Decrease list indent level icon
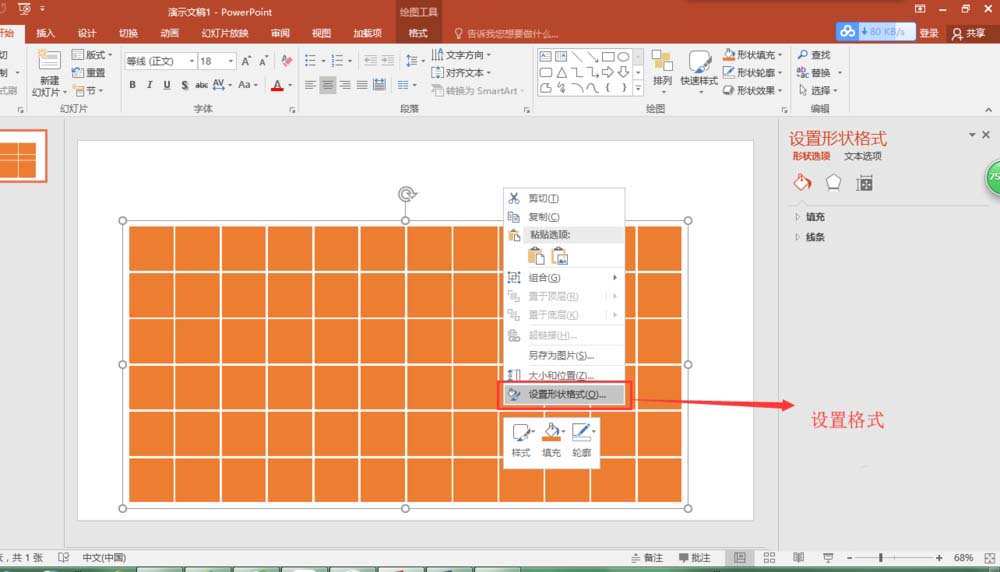 [x=370, y=61]
